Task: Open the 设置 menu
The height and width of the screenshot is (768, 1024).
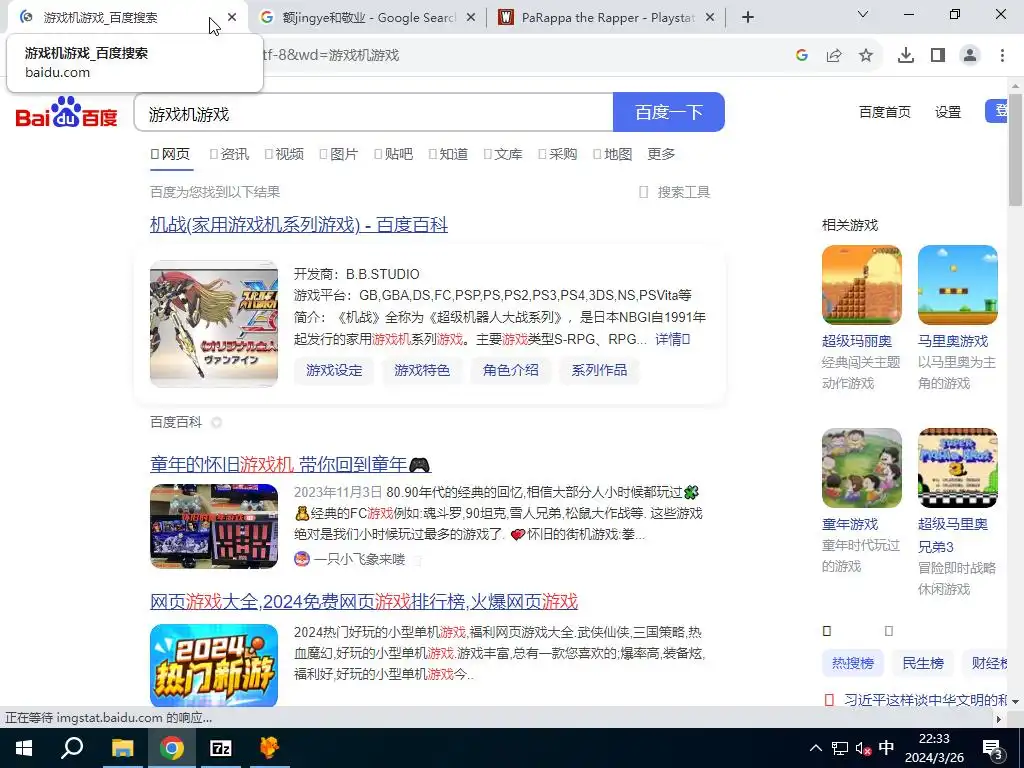Action: (948, 112)
